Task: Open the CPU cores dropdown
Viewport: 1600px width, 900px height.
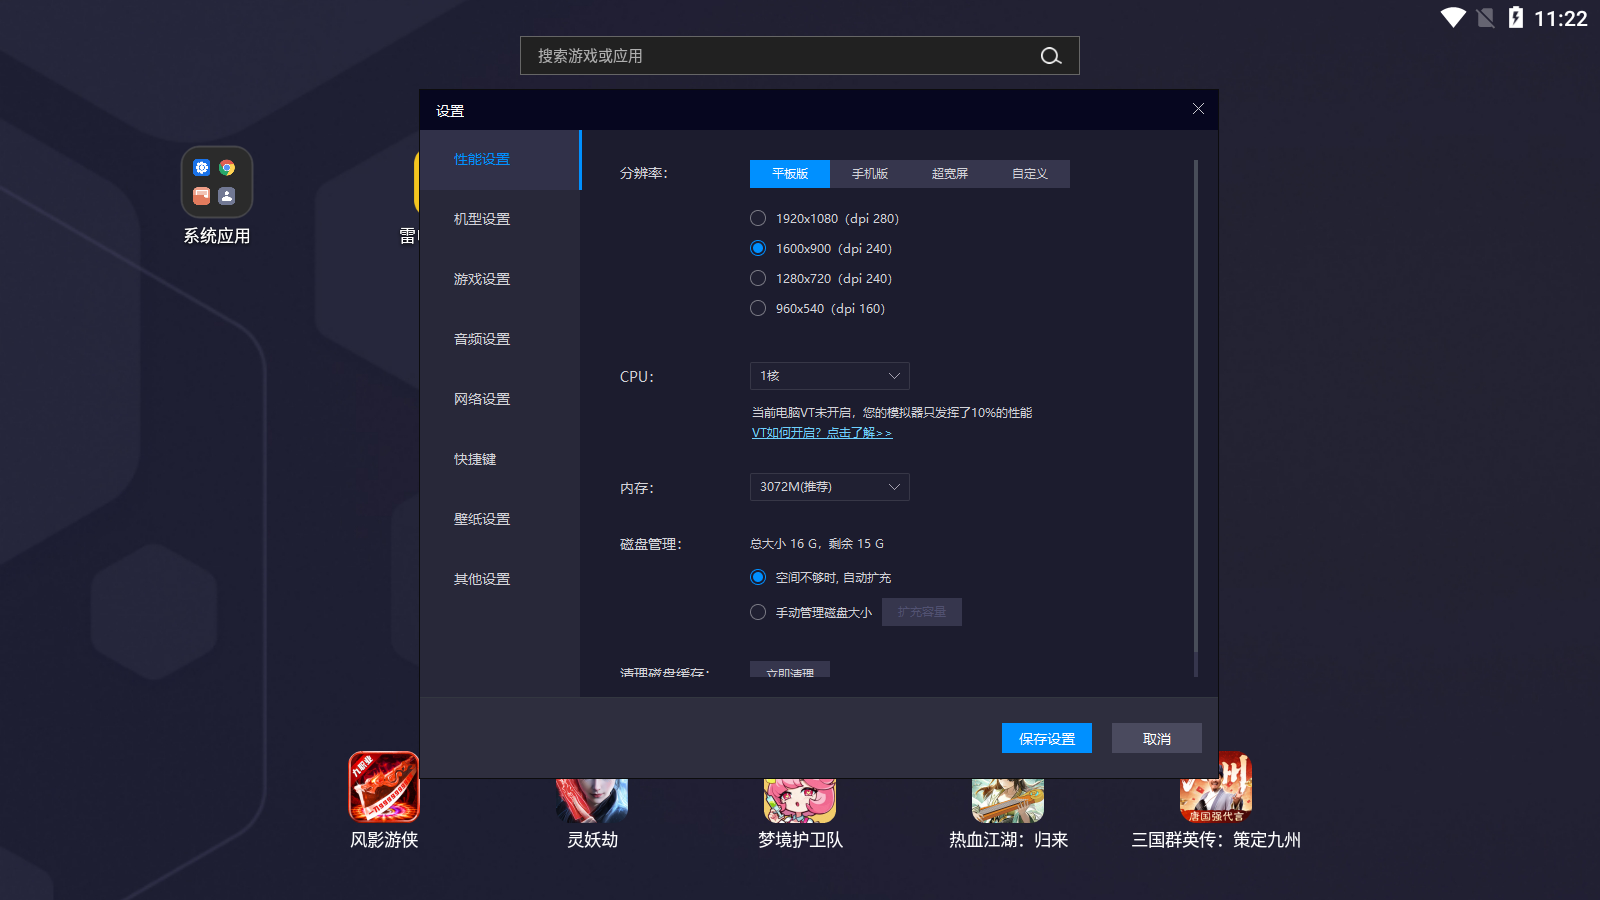Action: pos(830,376)
